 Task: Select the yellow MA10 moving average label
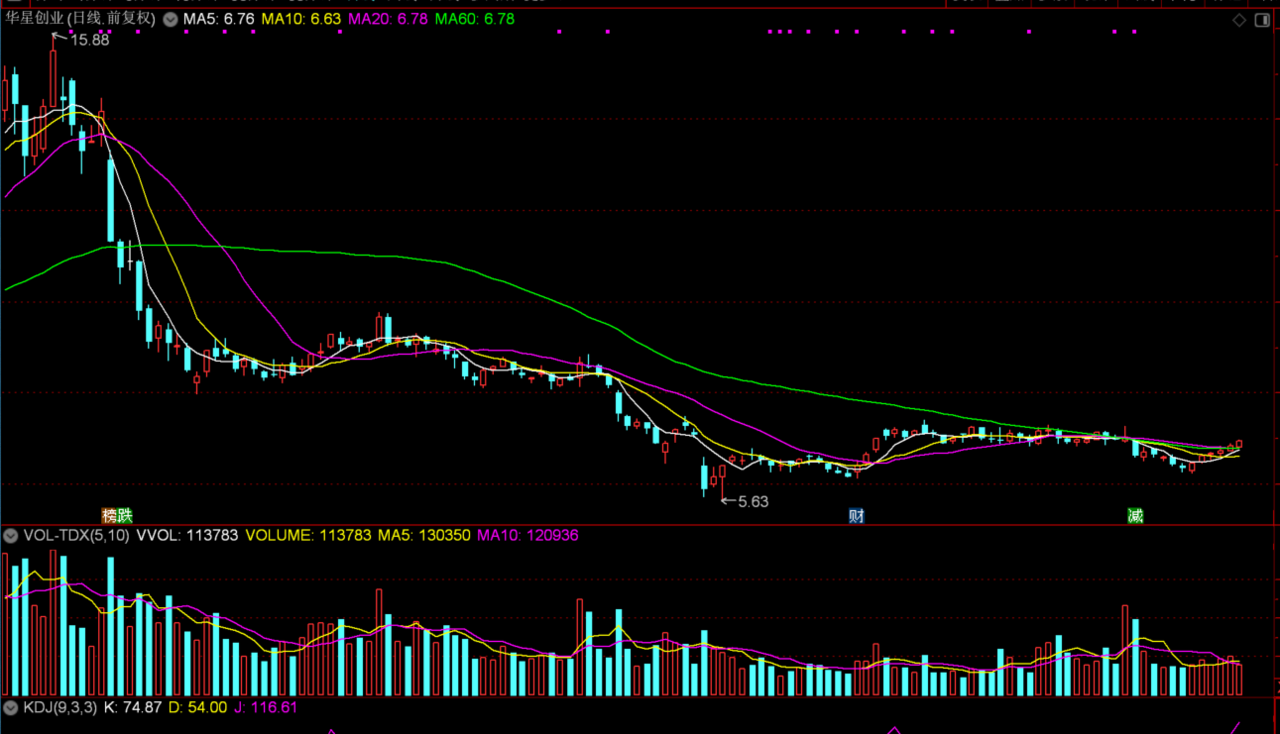[297, 19]
